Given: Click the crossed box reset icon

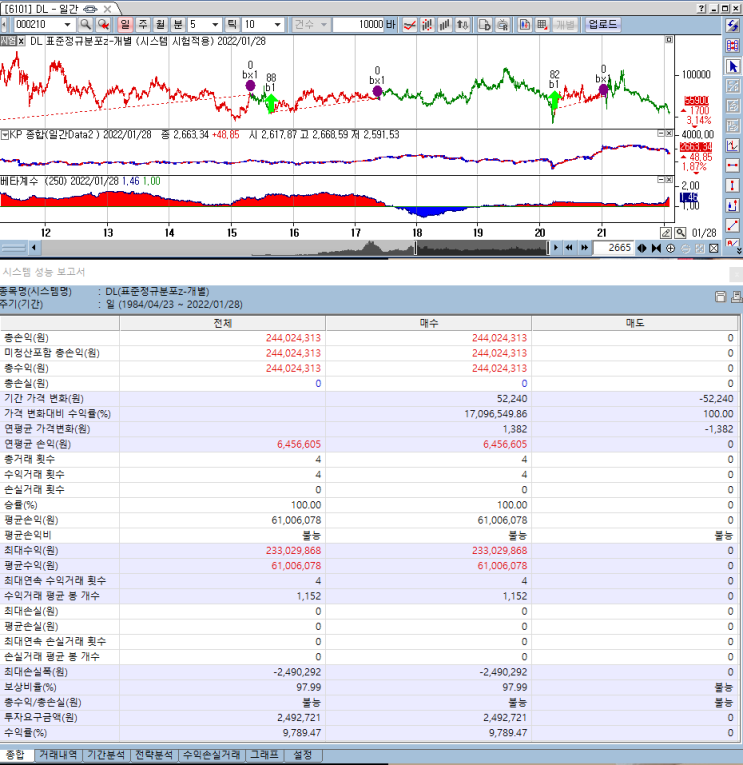Looking at the screenshot, I should pyautogui.click(x=714, y=248).
